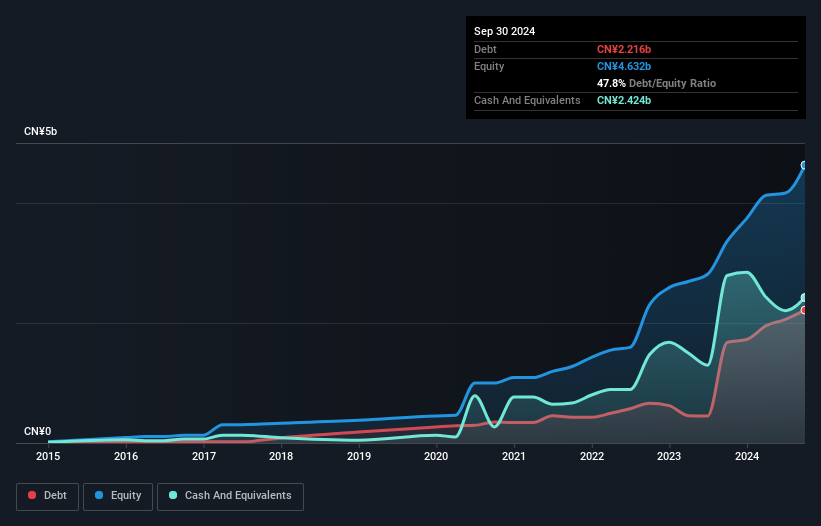
Task: Click the CN¥2.216b debt value
Action: click(x=624, y=49)
